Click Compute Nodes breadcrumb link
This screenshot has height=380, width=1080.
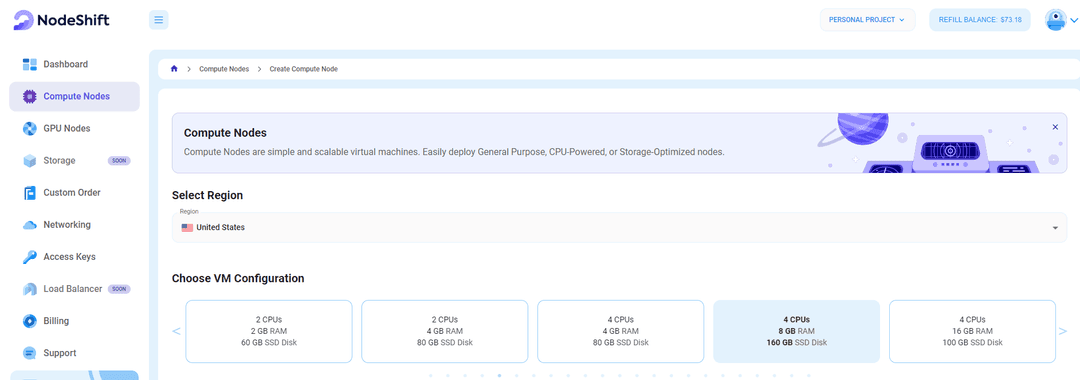point(224,70)
